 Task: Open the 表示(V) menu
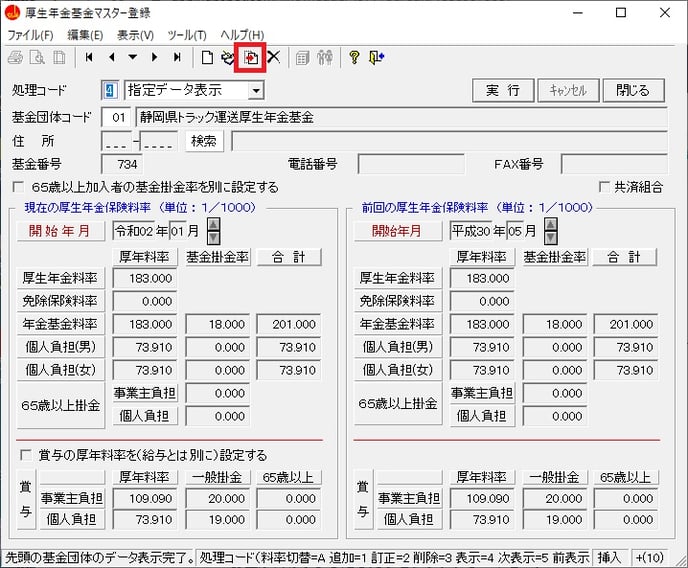pyautogui.click(x=135, y=35)
